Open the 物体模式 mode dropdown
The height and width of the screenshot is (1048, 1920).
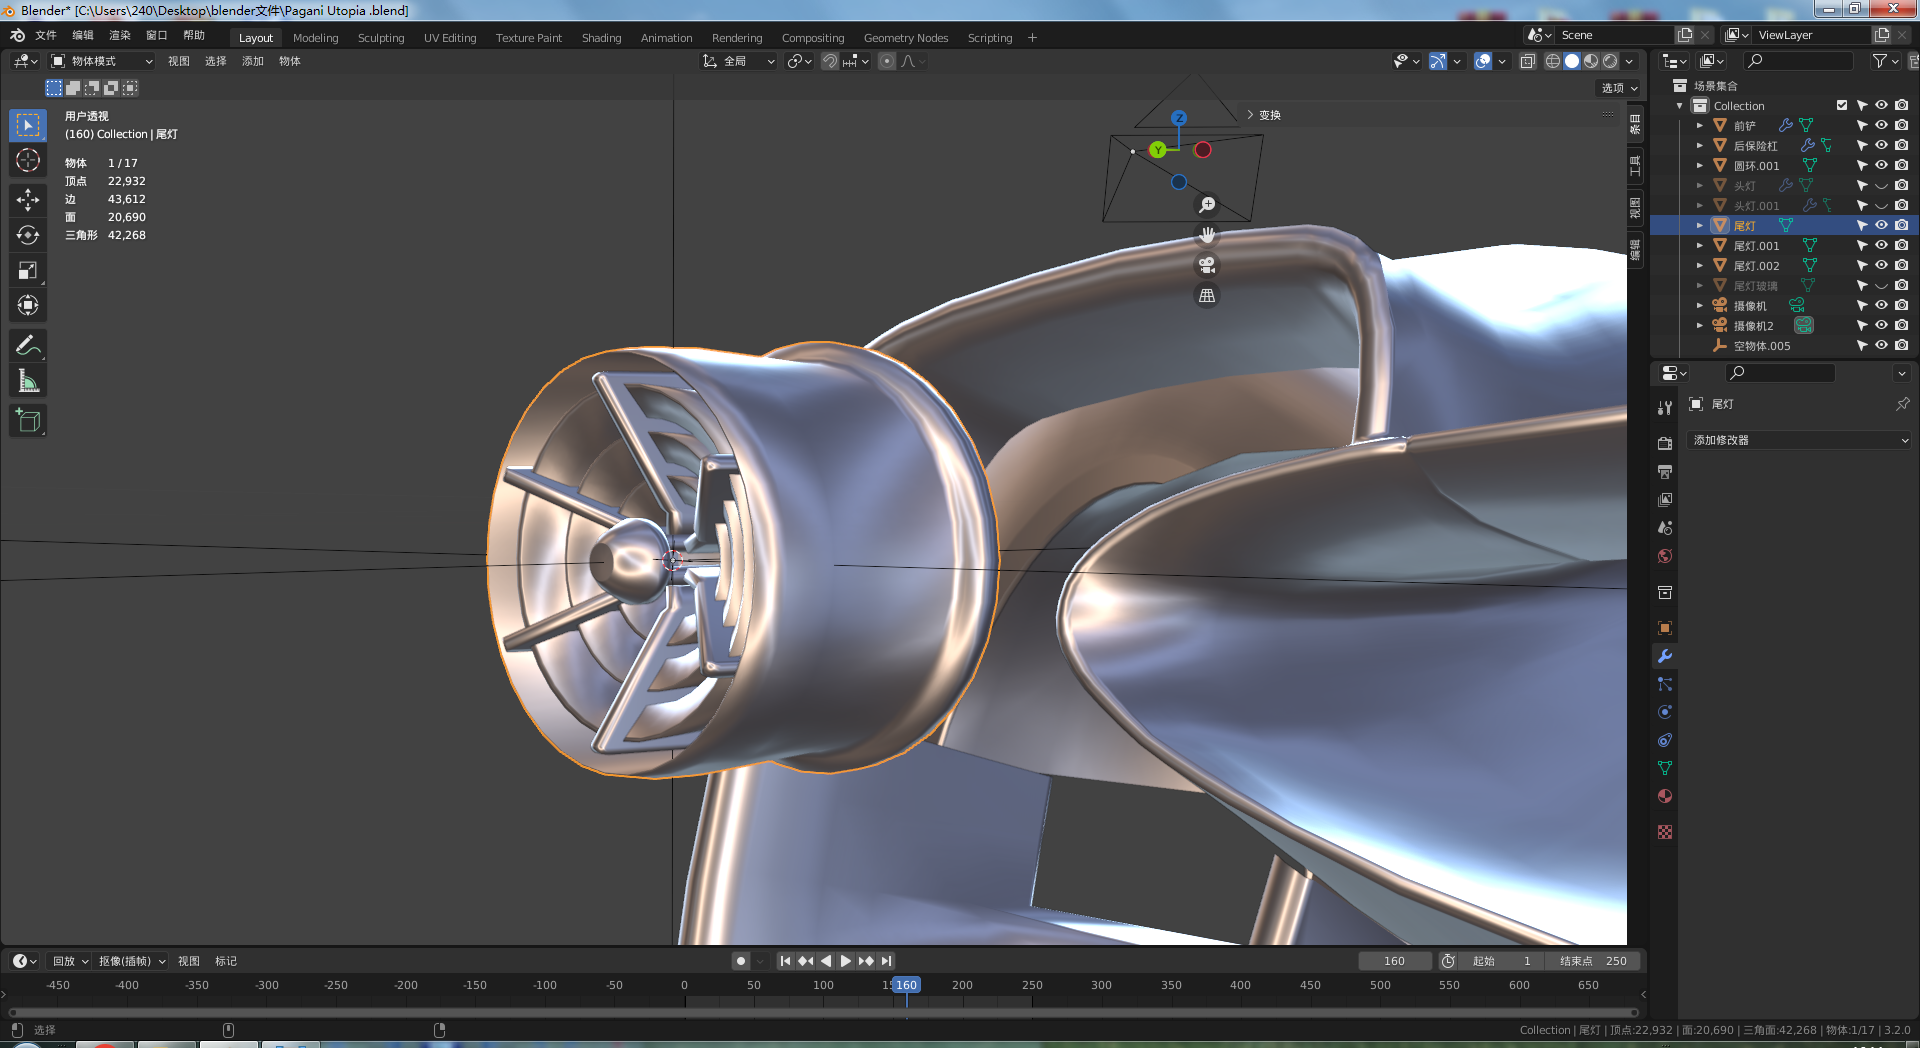coord(102,61)
